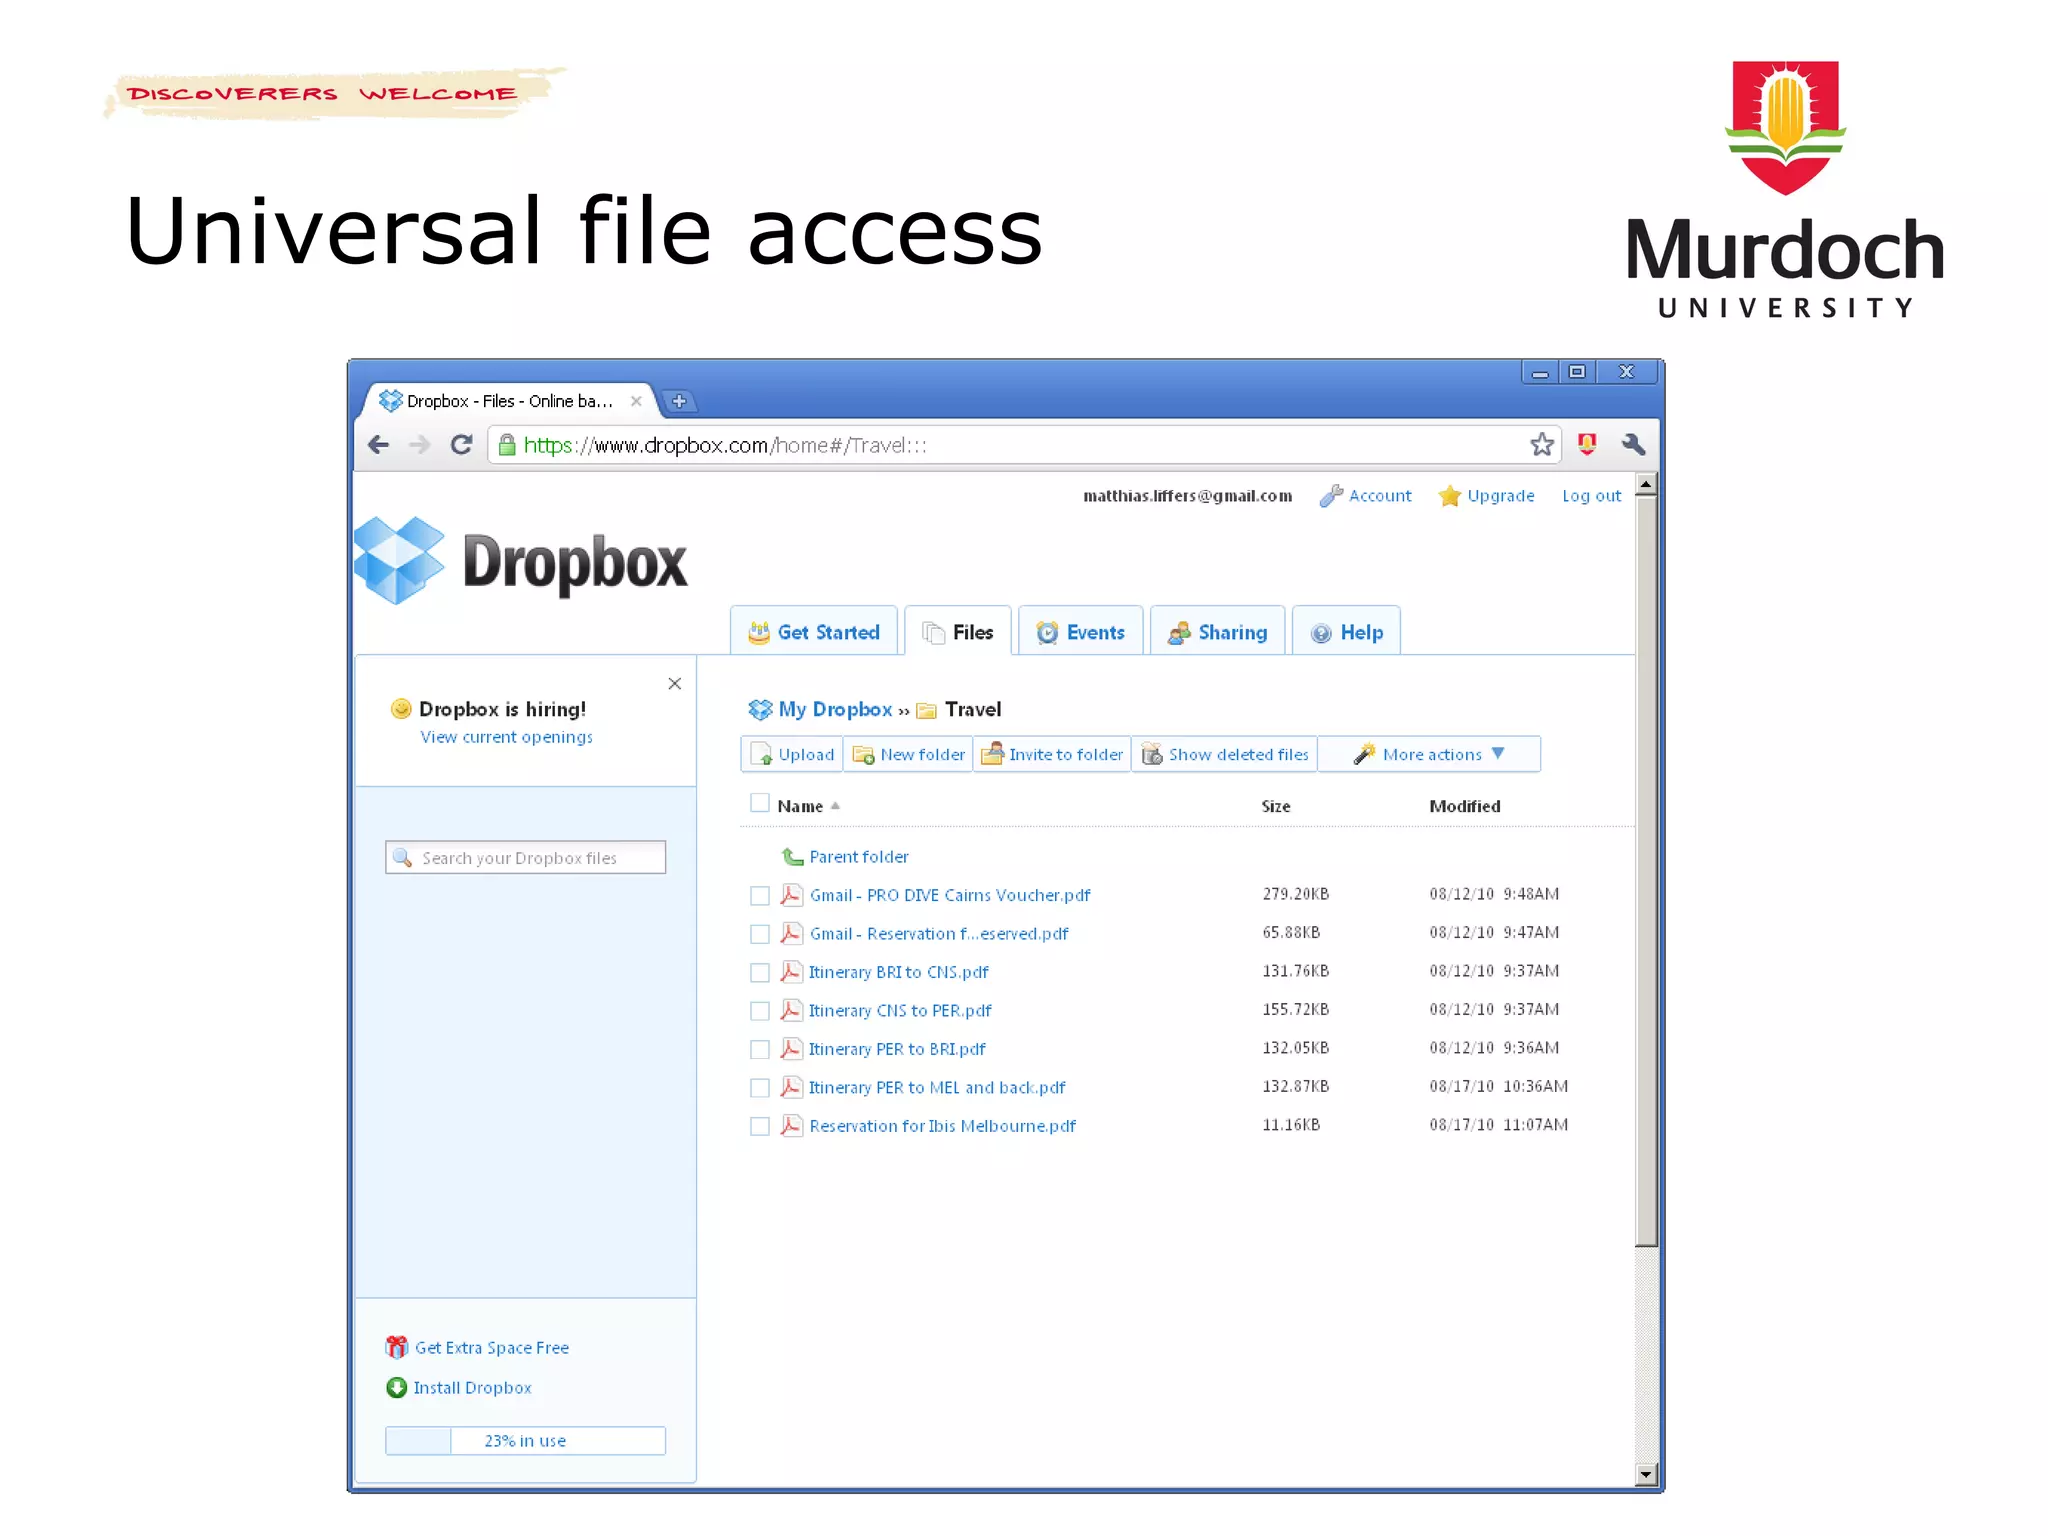
Task: Click the Parent folder up-arrow icon
Action: pyautogui.click(x=792, y=857)
